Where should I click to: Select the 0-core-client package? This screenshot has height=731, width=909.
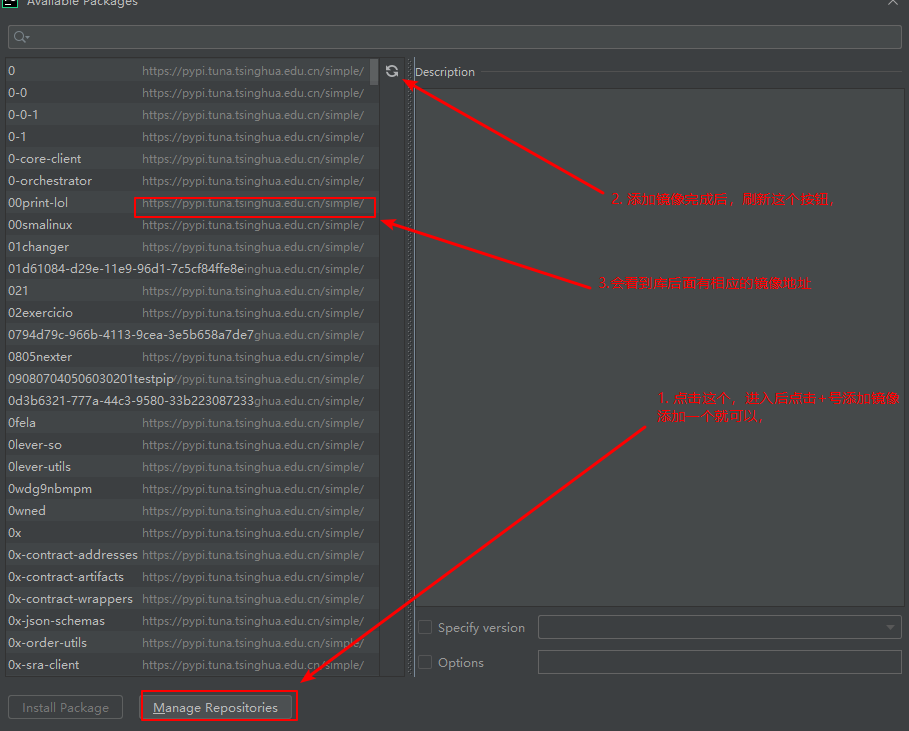tap(192, 159)
